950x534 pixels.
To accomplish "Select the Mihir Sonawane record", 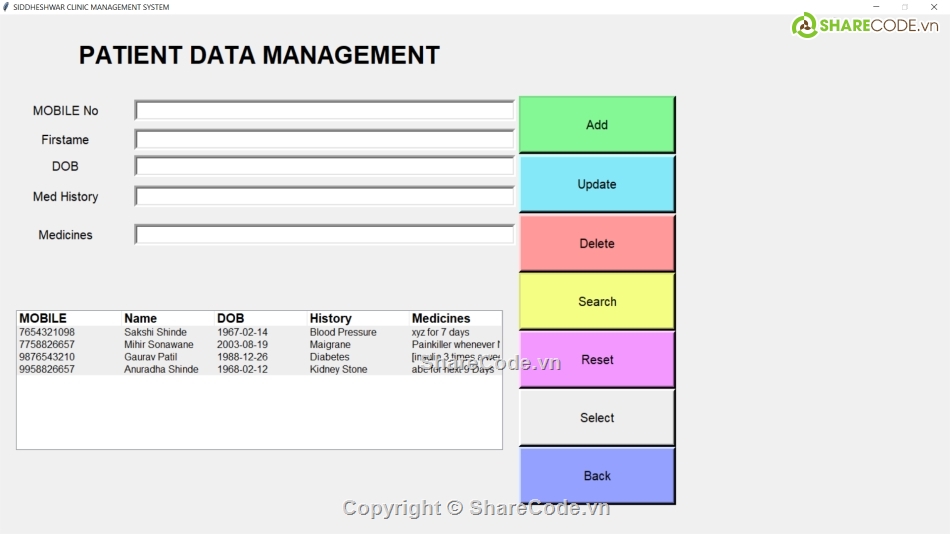I will [158, 345].
